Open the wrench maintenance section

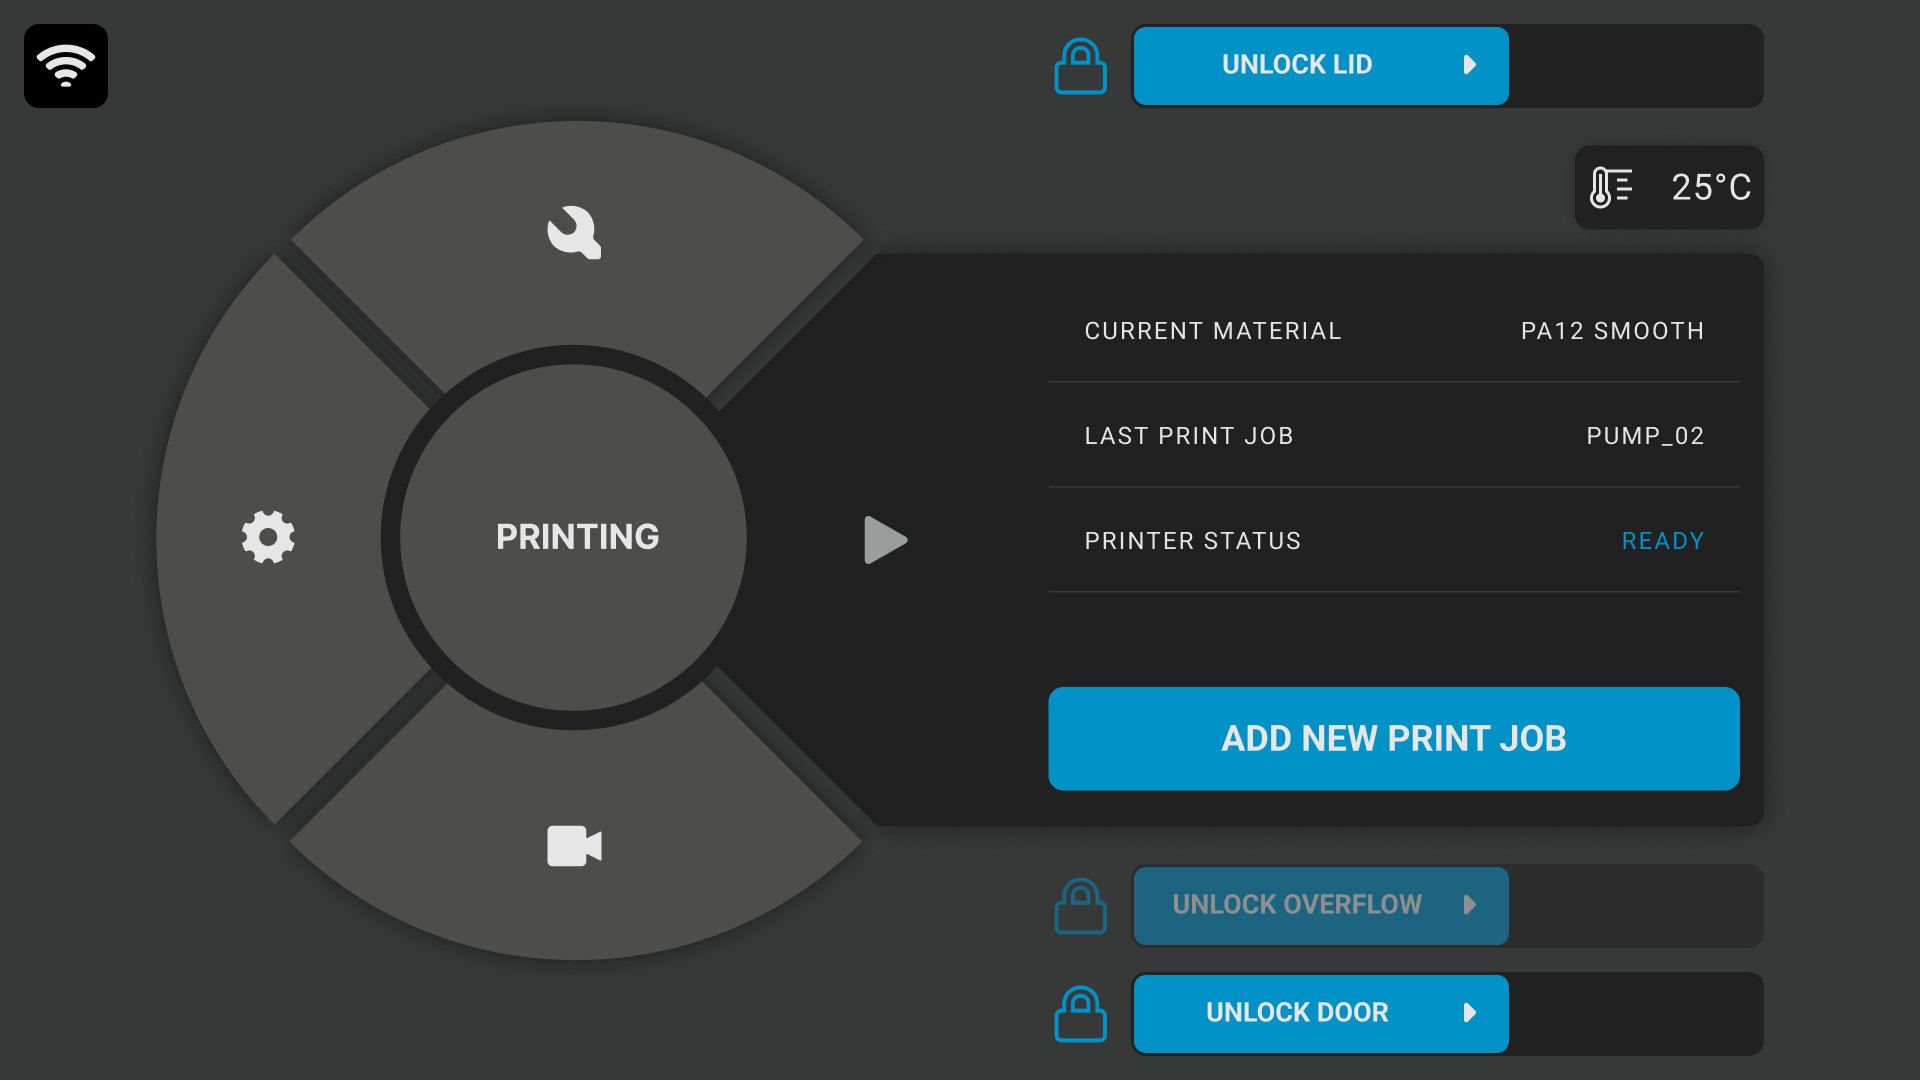(574, 233)
